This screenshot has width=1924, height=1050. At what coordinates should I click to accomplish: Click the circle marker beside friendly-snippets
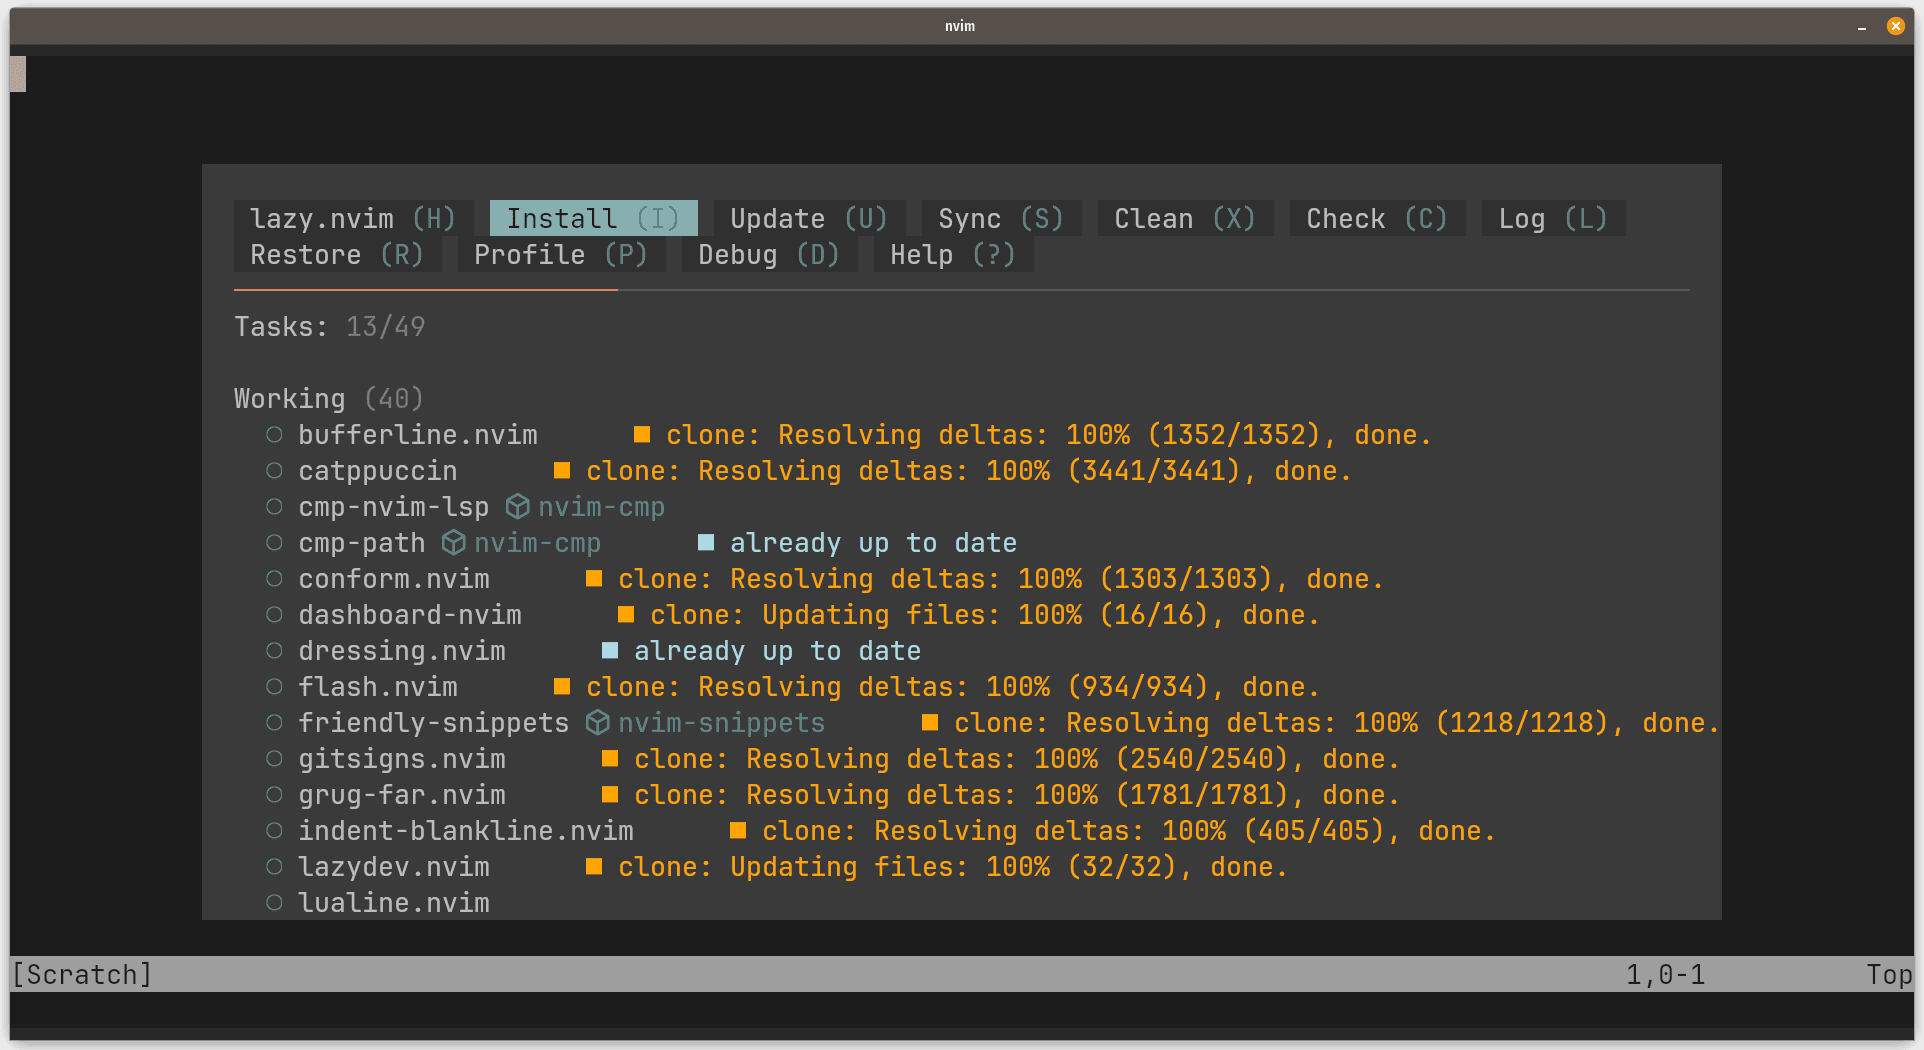274,723
